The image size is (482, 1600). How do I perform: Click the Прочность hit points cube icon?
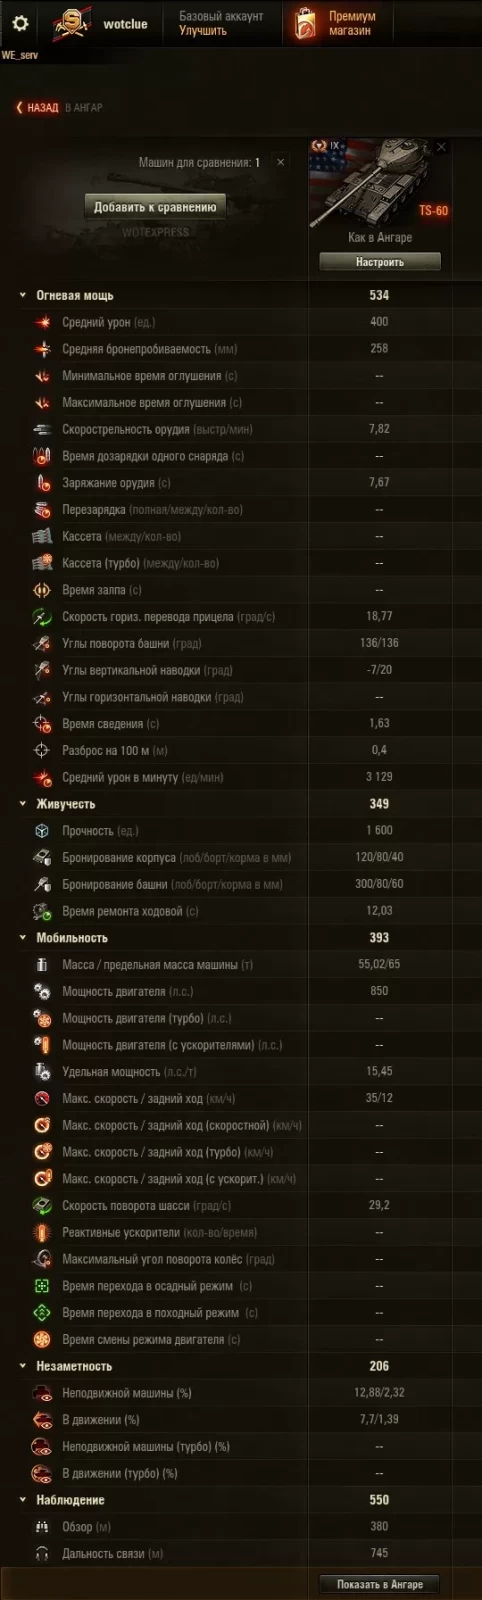tap(42, 831)
